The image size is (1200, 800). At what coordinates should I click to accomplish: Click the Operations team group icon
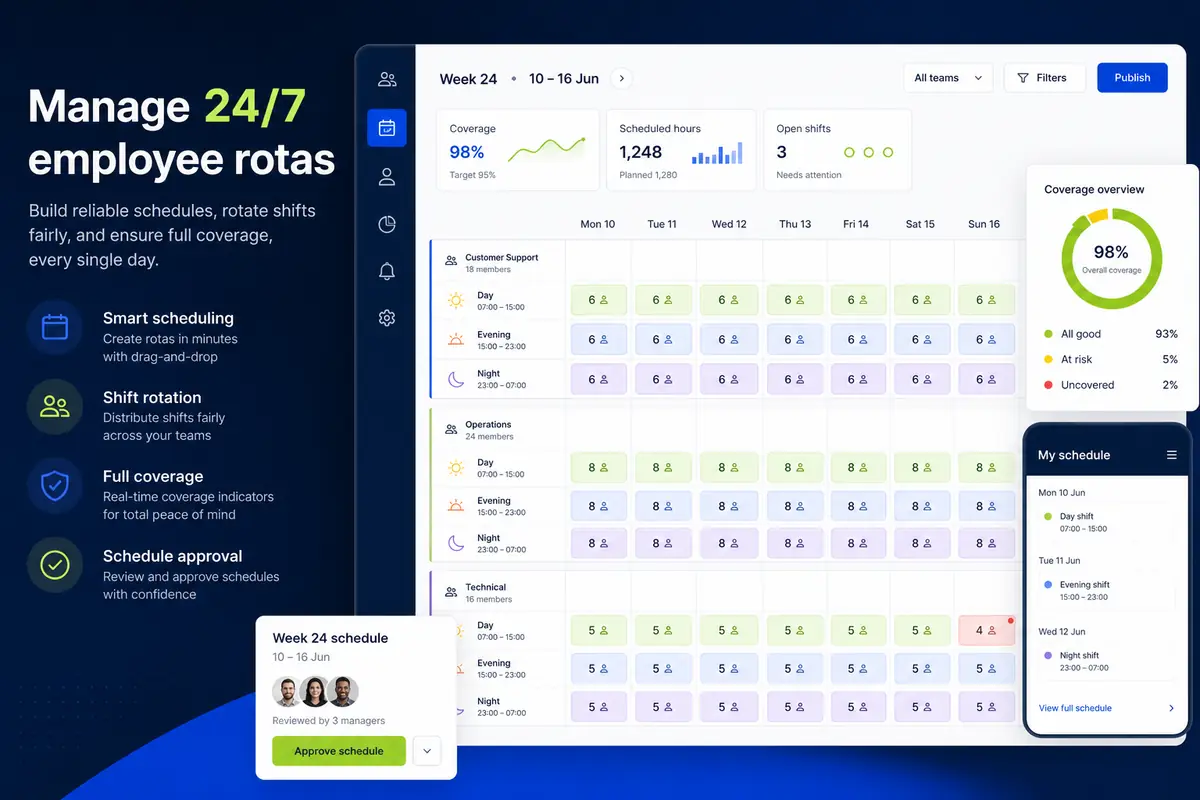tap(451, 428)
